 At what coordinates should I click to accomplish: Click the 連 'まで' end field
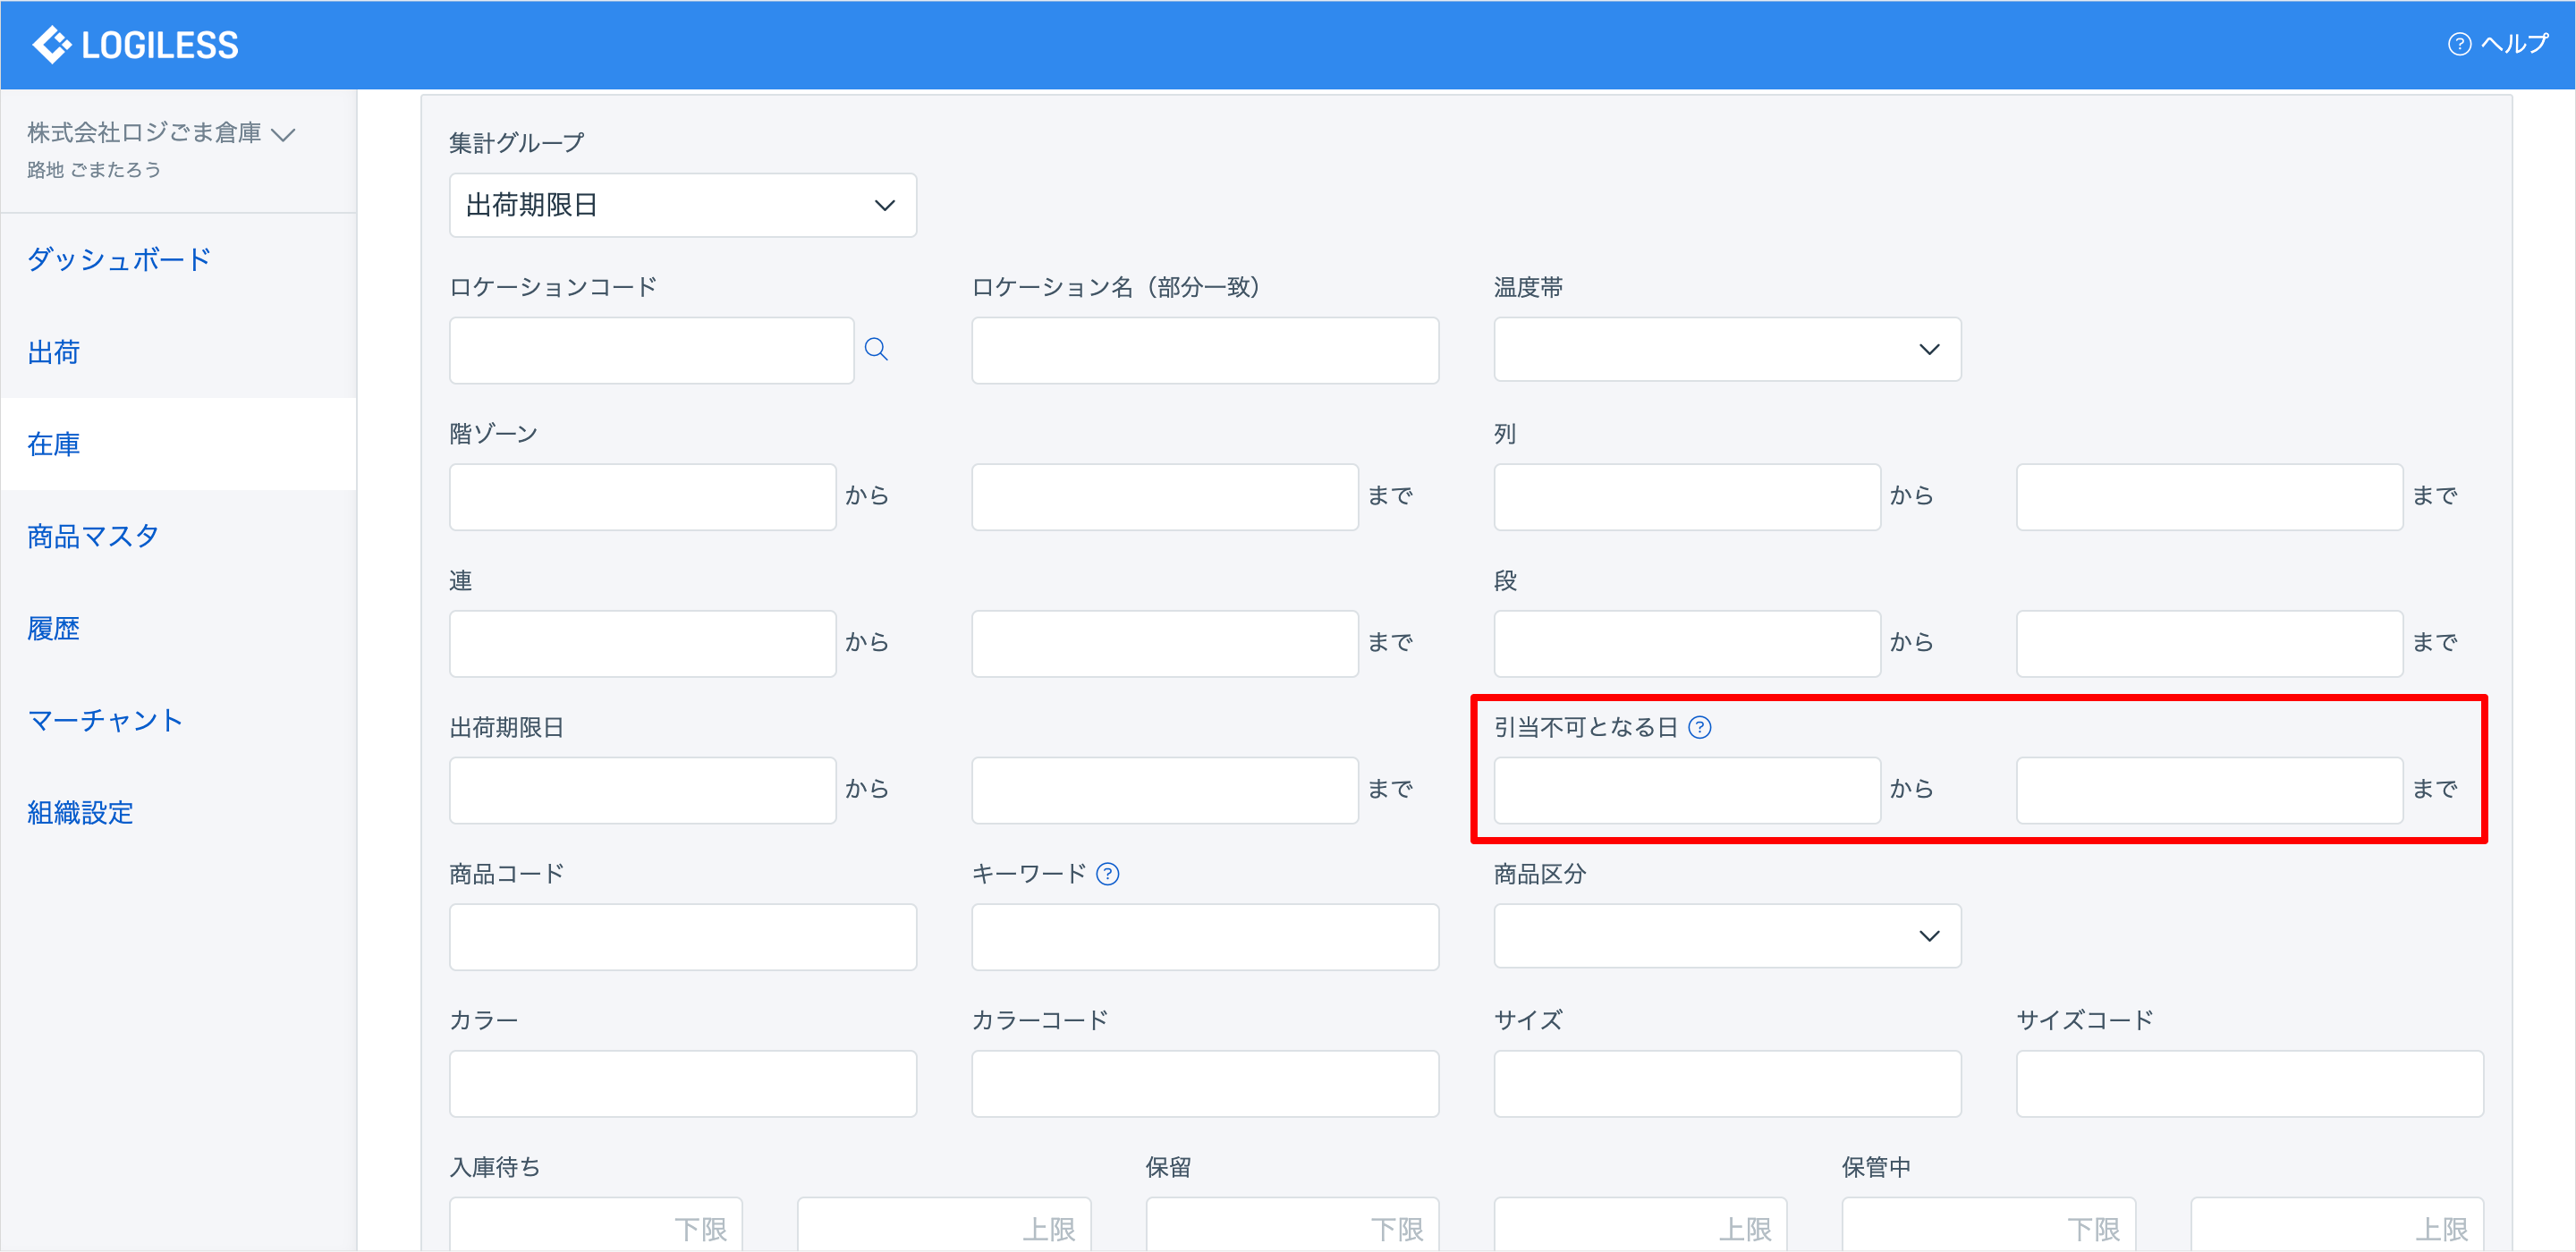tap(1165, 644)
